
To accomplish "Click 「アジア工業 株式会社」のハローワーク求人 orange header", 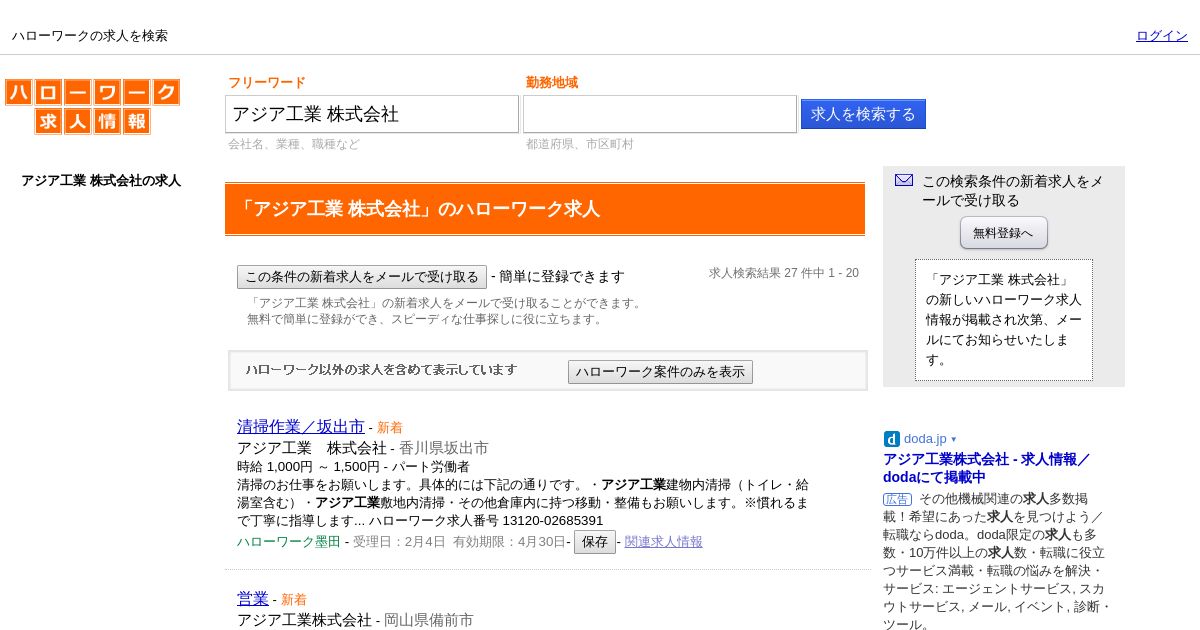I will click(x=545, y=209).
